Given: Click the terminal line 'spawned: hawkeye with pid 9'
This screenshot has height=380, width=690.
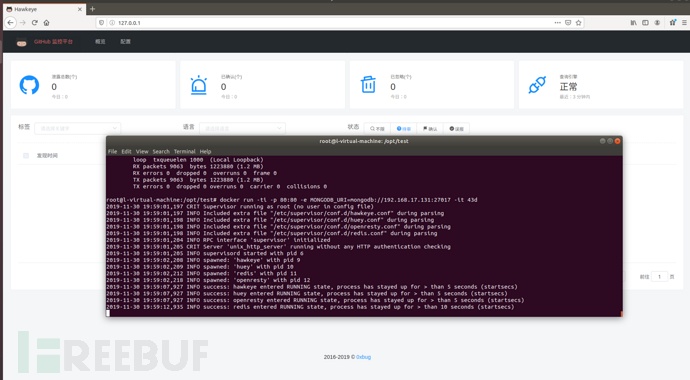Looking at the screenshot, I should [x=203, y=260].
